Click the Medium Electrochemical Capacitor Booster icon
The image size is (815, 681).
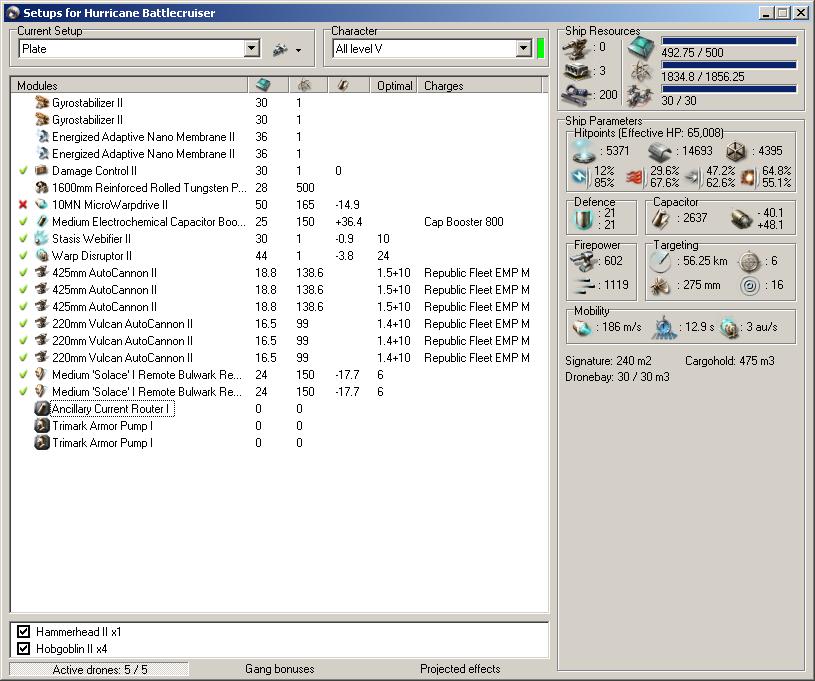tap(42, 222)
